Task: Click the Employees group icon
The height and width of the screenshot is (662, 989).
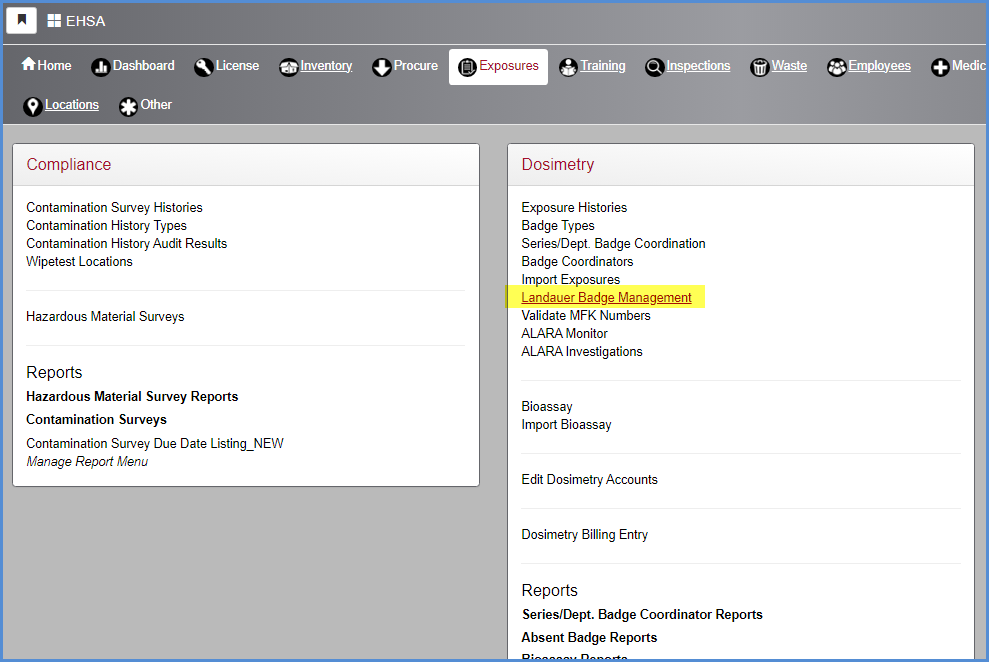Action: pyautogui.click(x=837, y=67)
